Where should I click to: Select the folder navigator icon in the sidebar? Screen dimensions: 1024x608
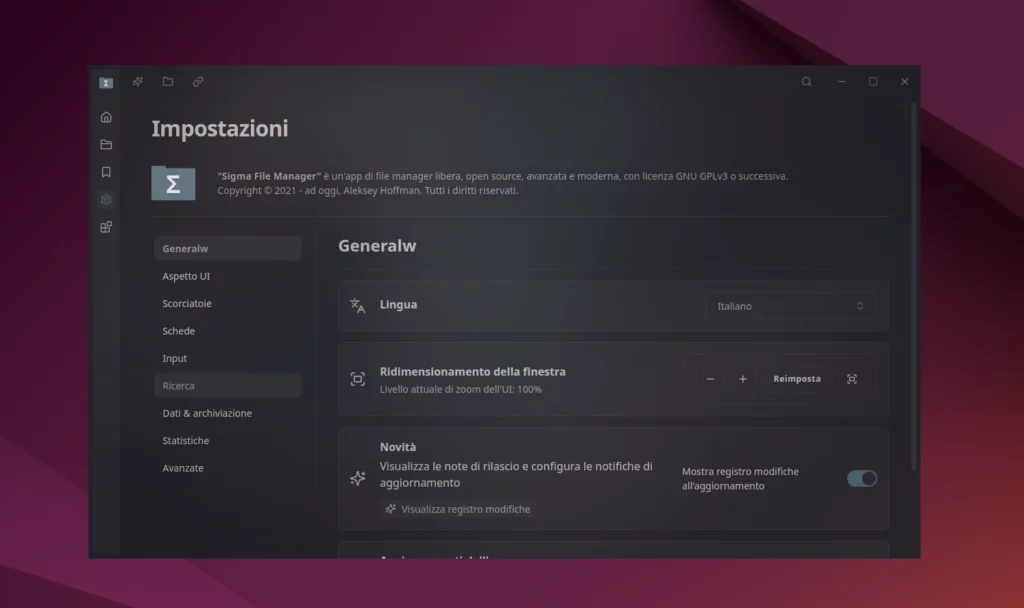[x=105, y=144]
